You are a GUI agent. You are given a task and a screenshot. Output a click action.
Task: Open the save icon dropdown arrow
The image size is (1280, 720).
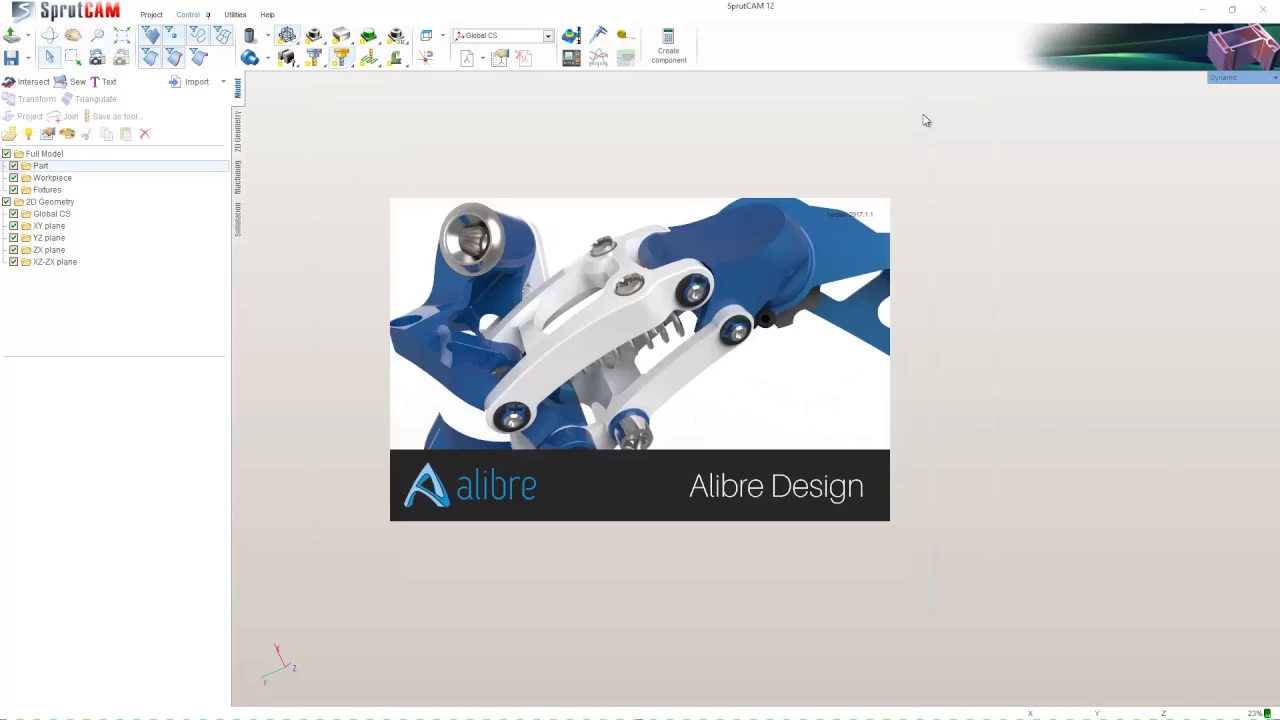28,58
